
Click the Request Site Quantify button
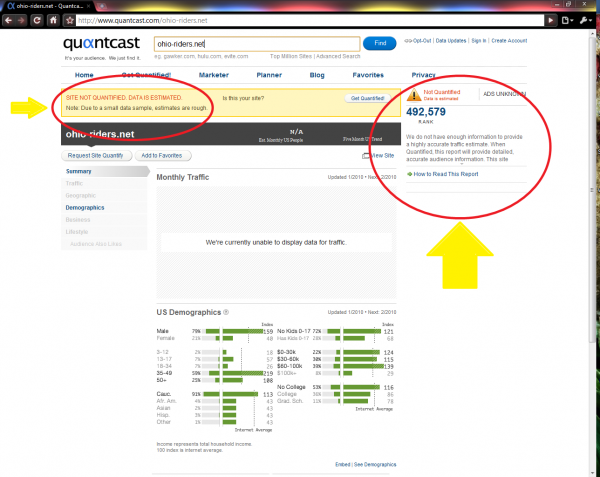click(96, 156)
